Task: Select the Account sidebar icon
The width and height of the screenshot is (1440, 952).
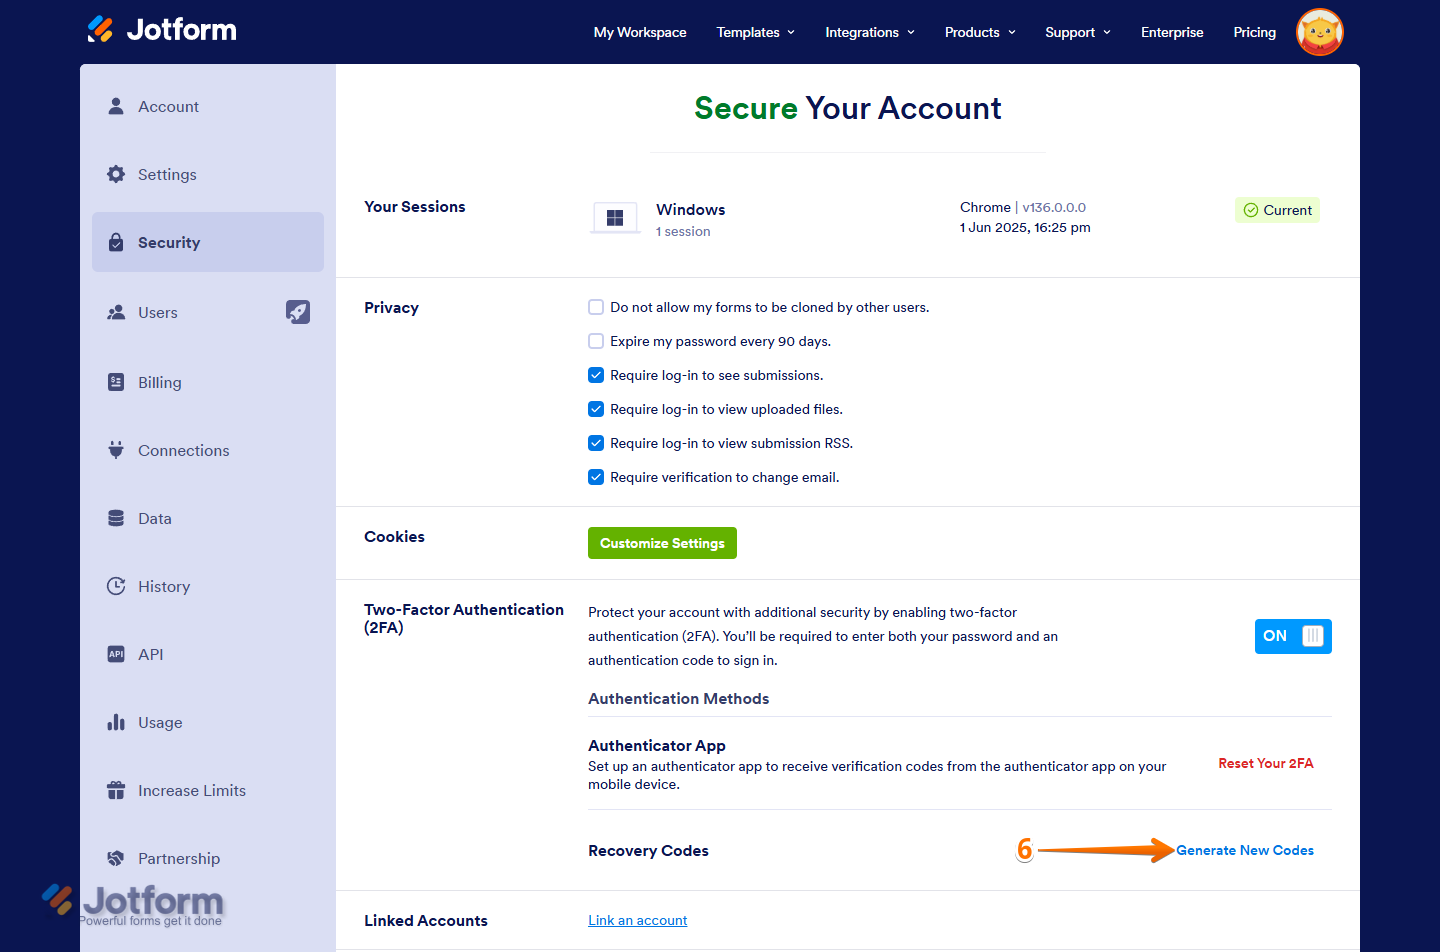Action: click(117, 106)
